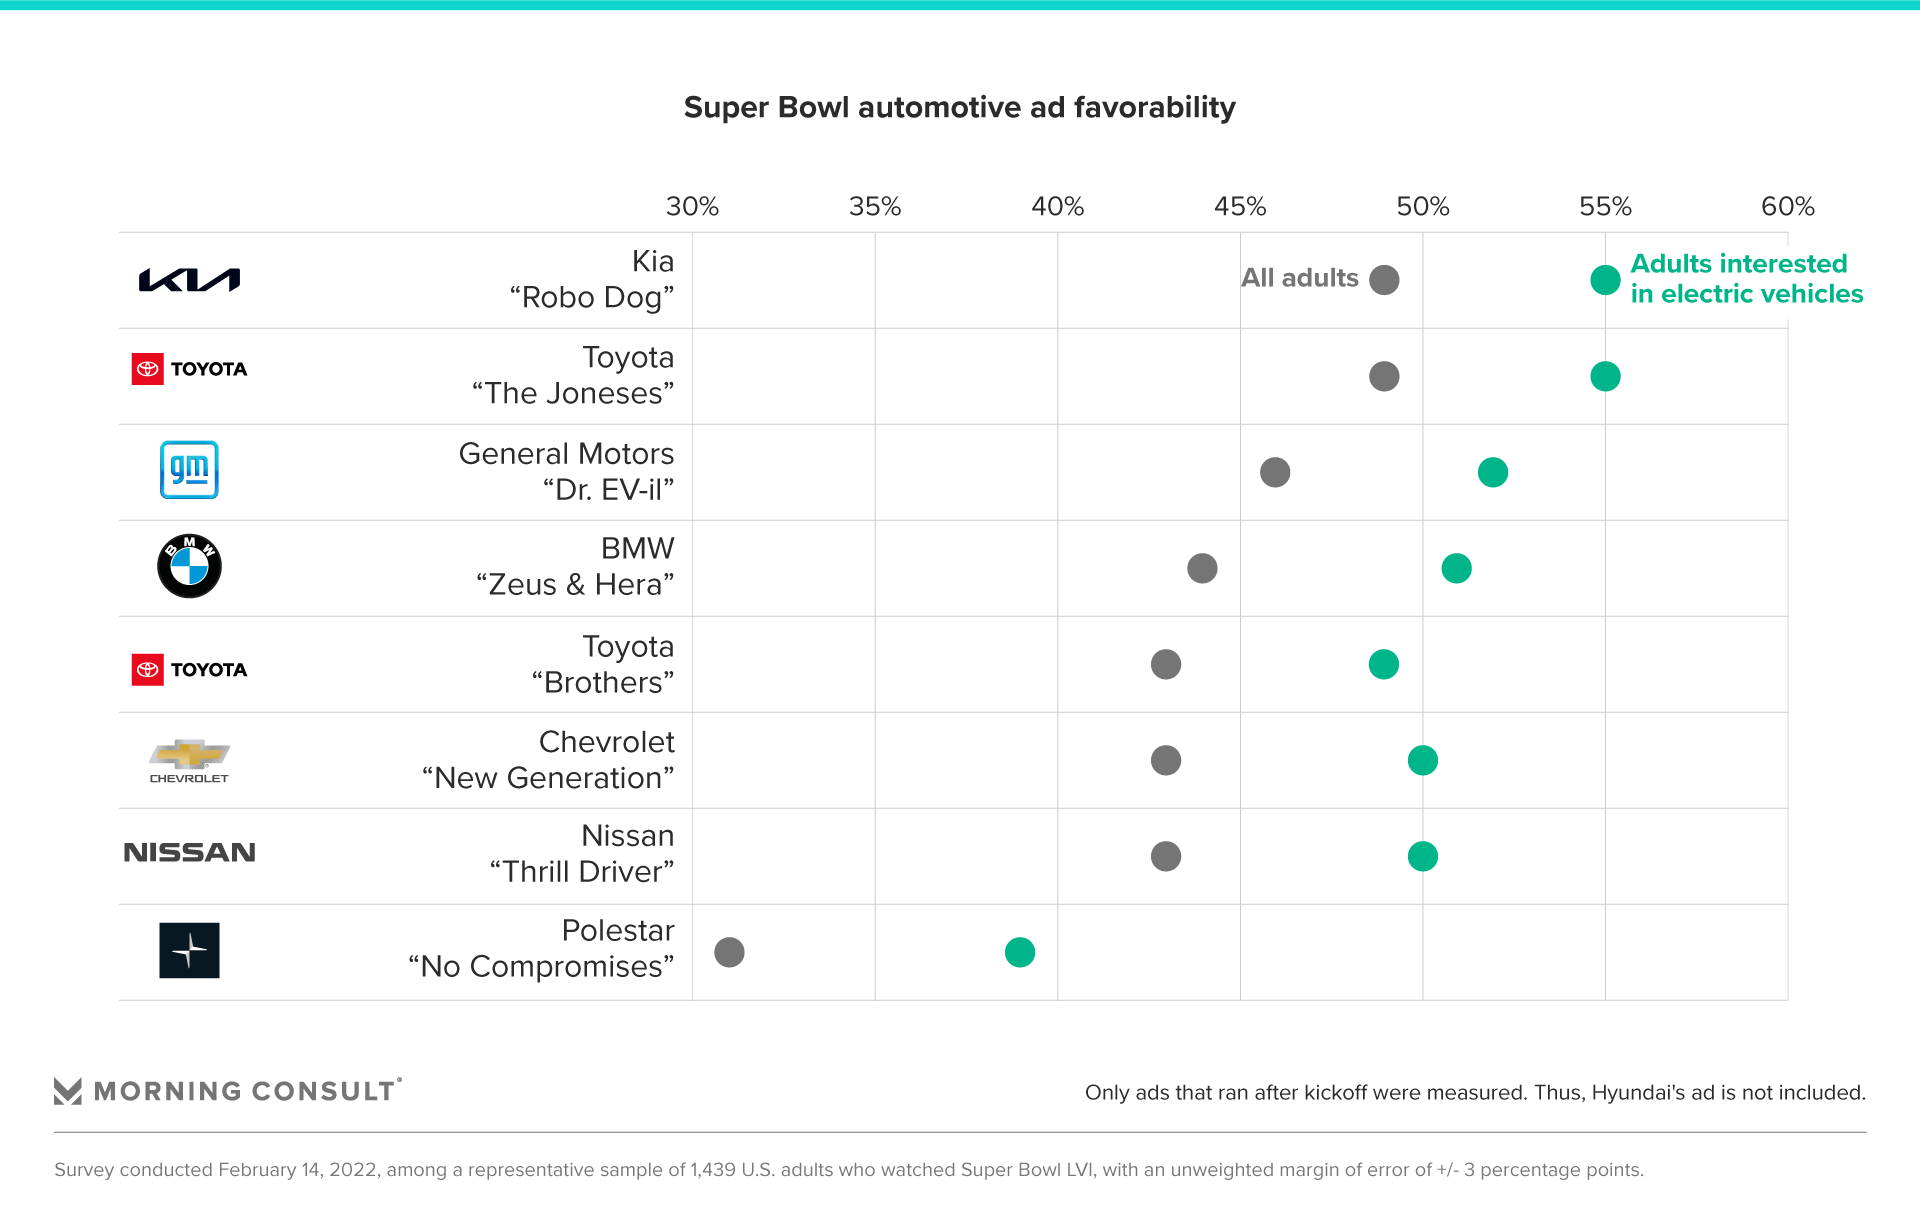The width and height of the screenshot is (1920, 1213).
Task: Click the Kia logo
Action: (189, 280)
